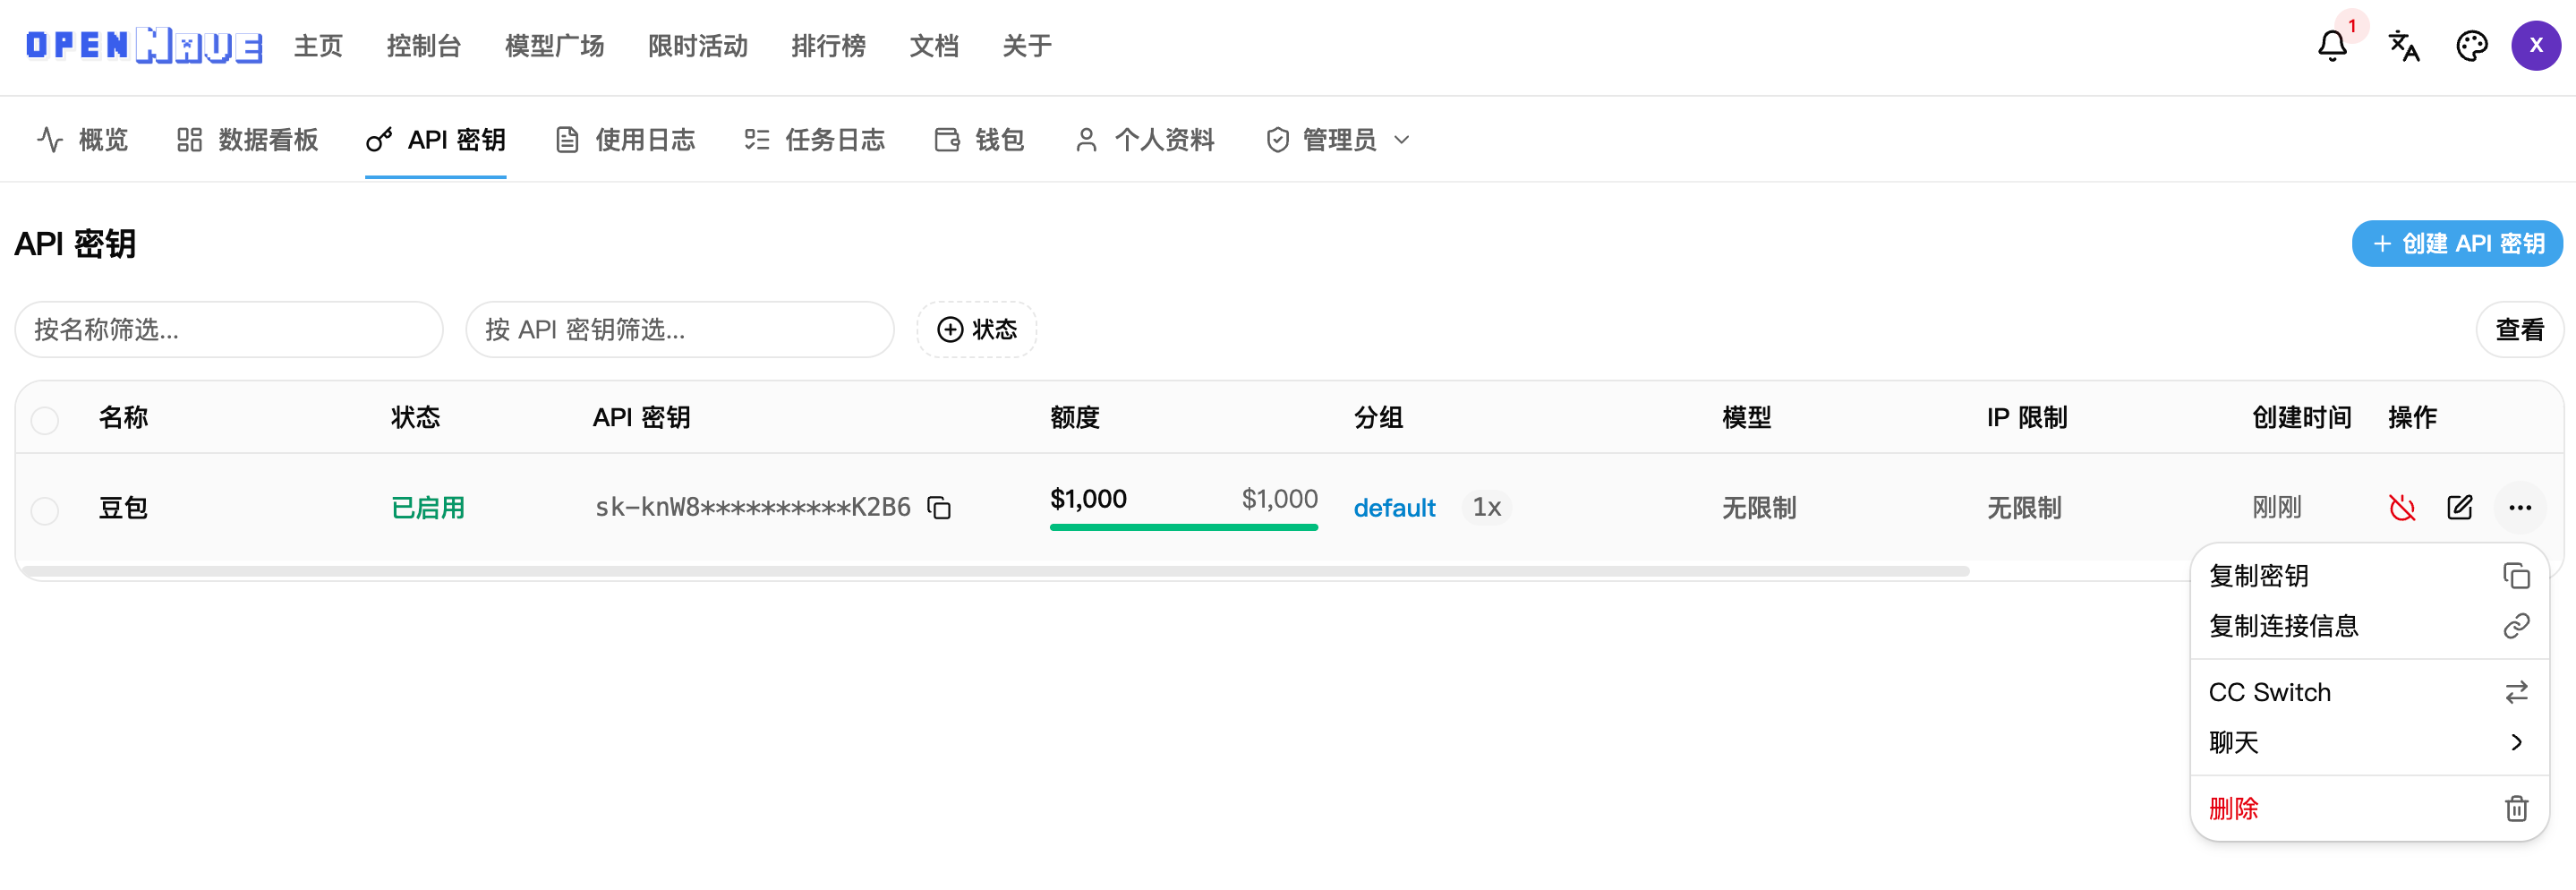Image resolution: width=2576 pixels, height=890 pixels.
Task: Open the theme palette settings
Action: [2471, 46]
